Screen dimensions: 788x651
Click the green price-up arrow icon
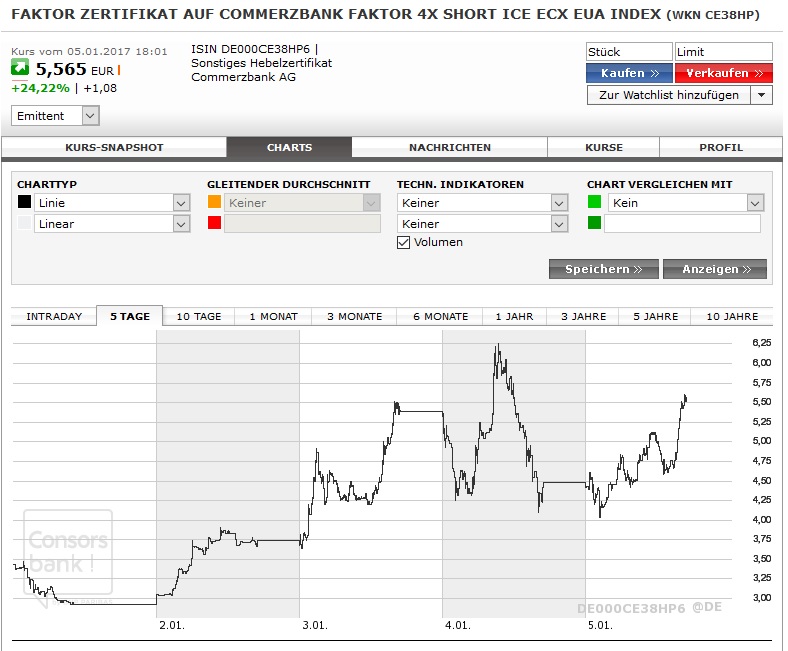point(20,67)
